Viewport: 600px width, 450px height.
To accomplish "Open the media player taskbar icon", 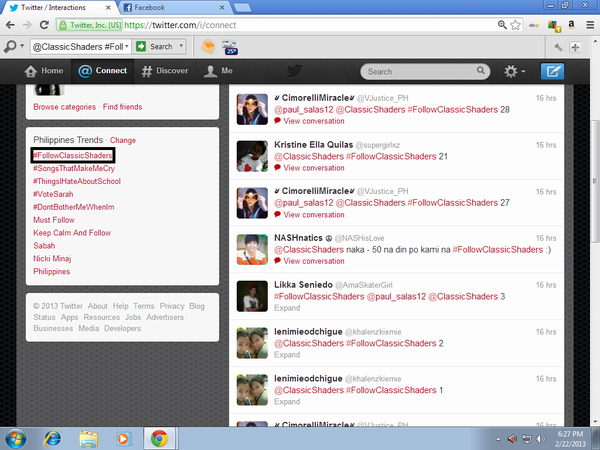I will click(123, 439).
